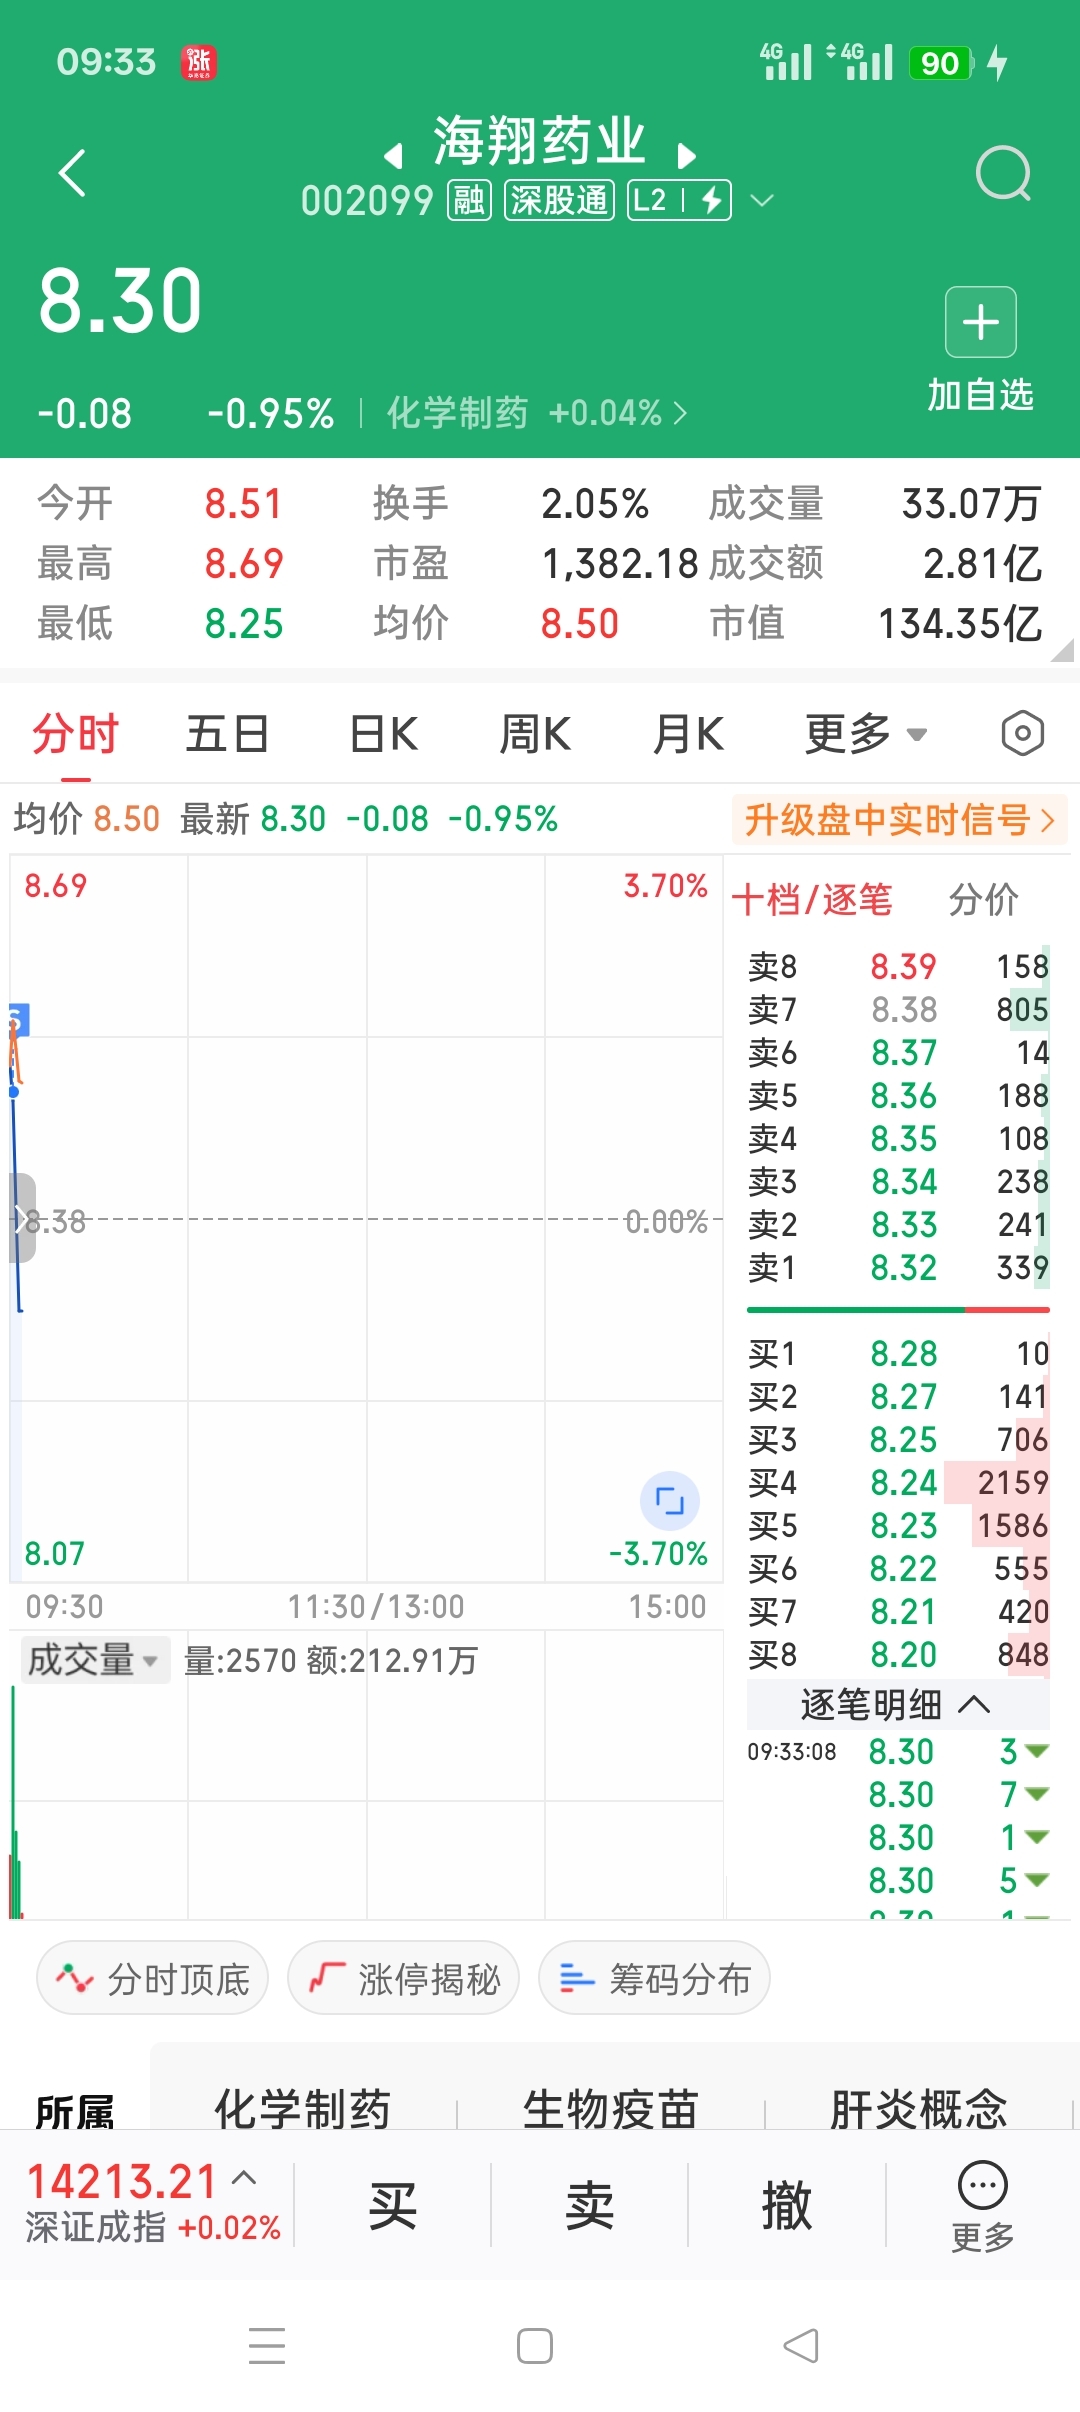Screen dimensions: 1080x2412
Task: Tap the red 涨 notification icon
Action: pos(198,62)
